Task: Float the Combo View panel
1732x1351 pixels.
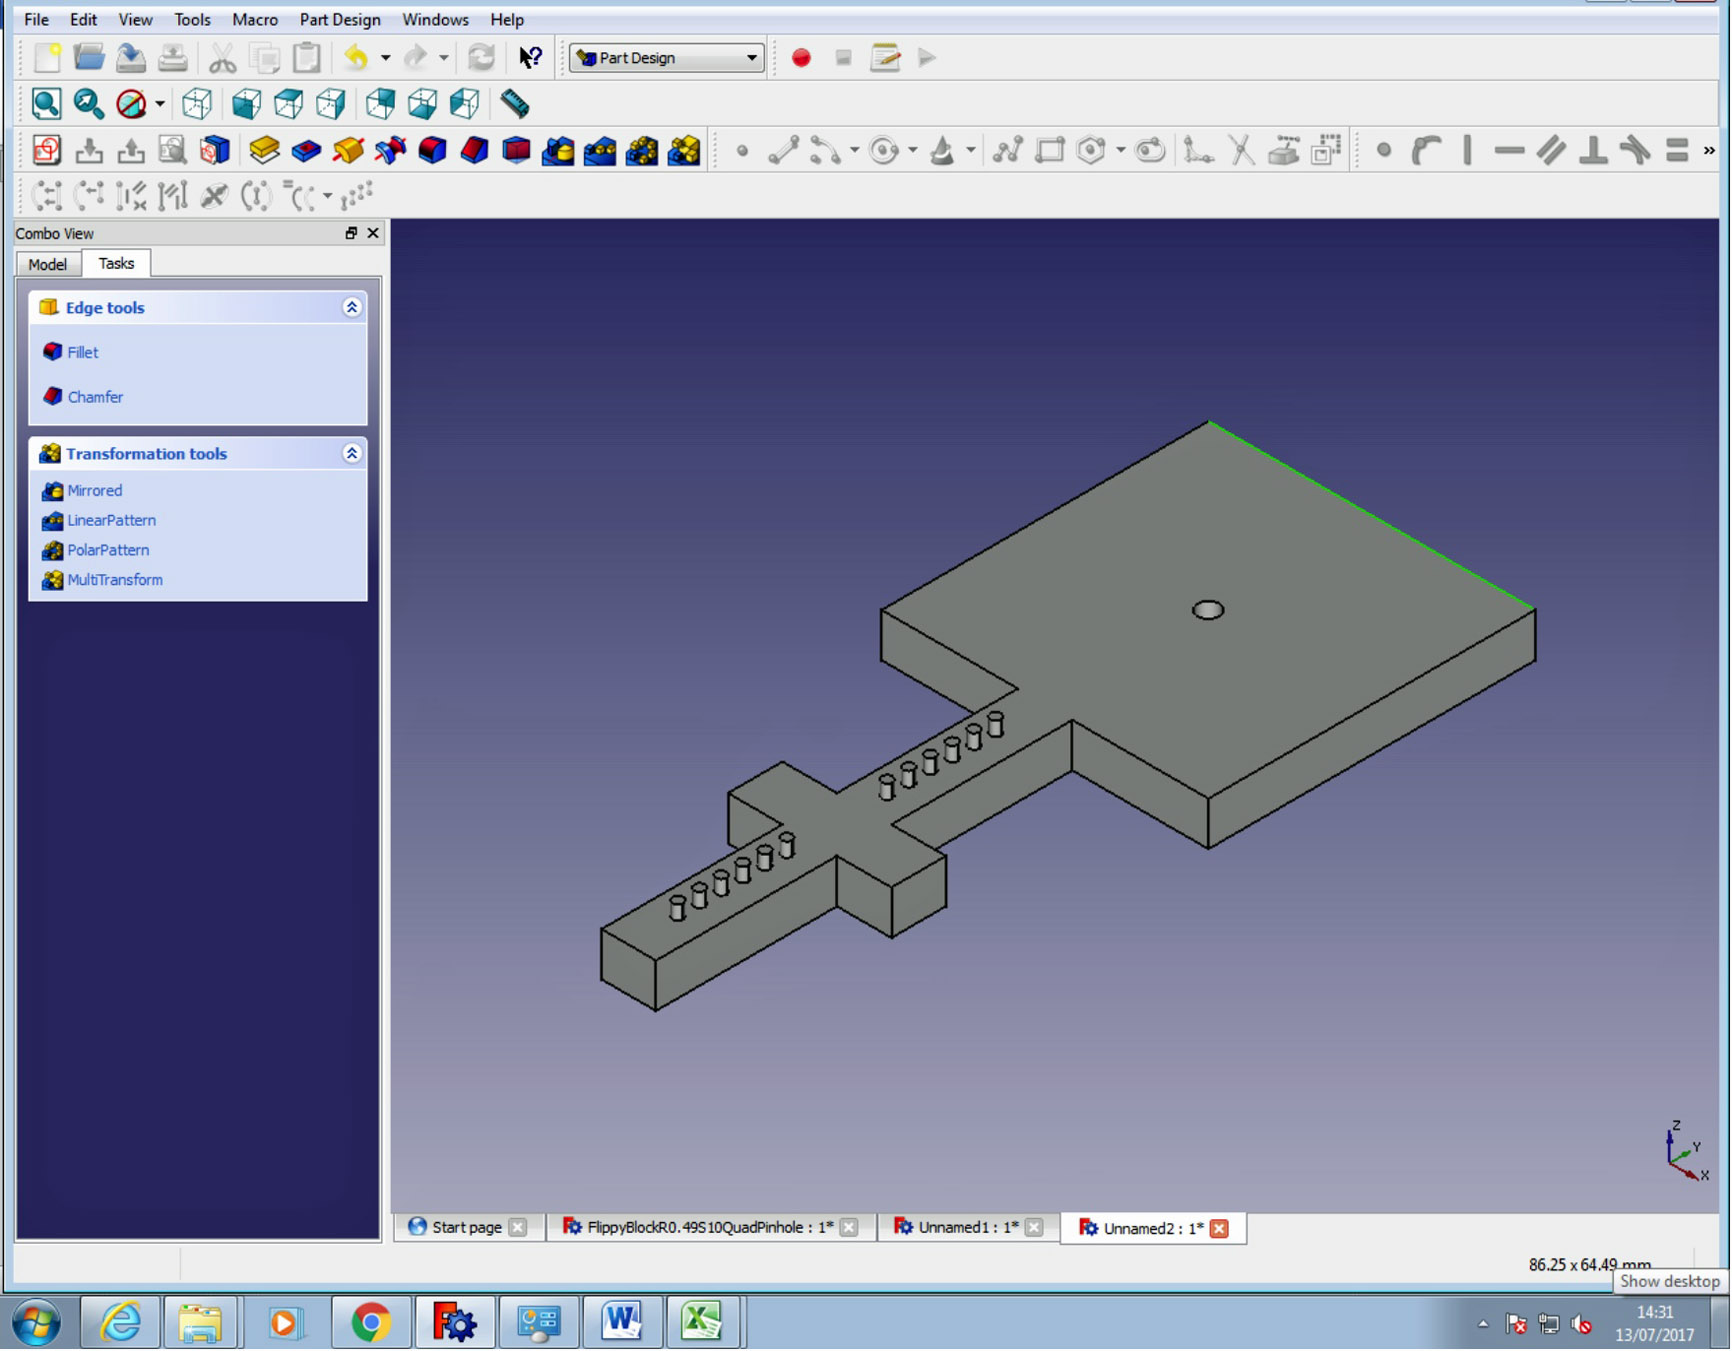Action: point(351,233)
